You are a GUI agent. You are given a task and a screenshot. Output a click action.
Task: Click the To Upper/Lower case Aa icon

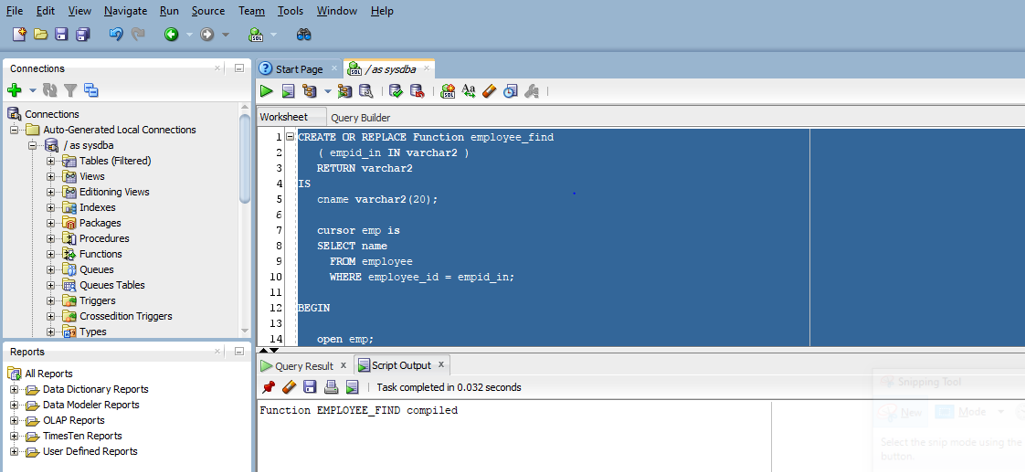point(469,91)
